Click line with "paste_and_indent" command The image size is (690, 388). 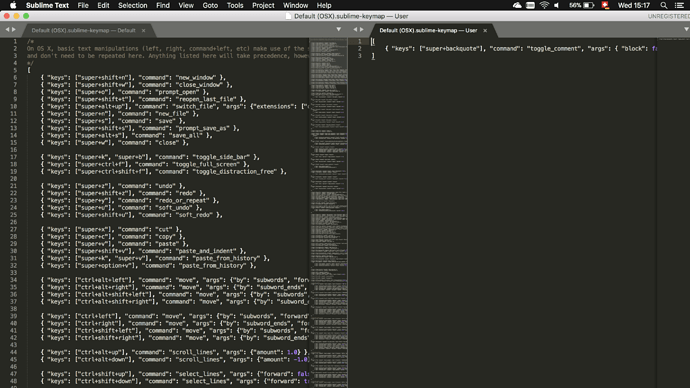coord(143,251)
